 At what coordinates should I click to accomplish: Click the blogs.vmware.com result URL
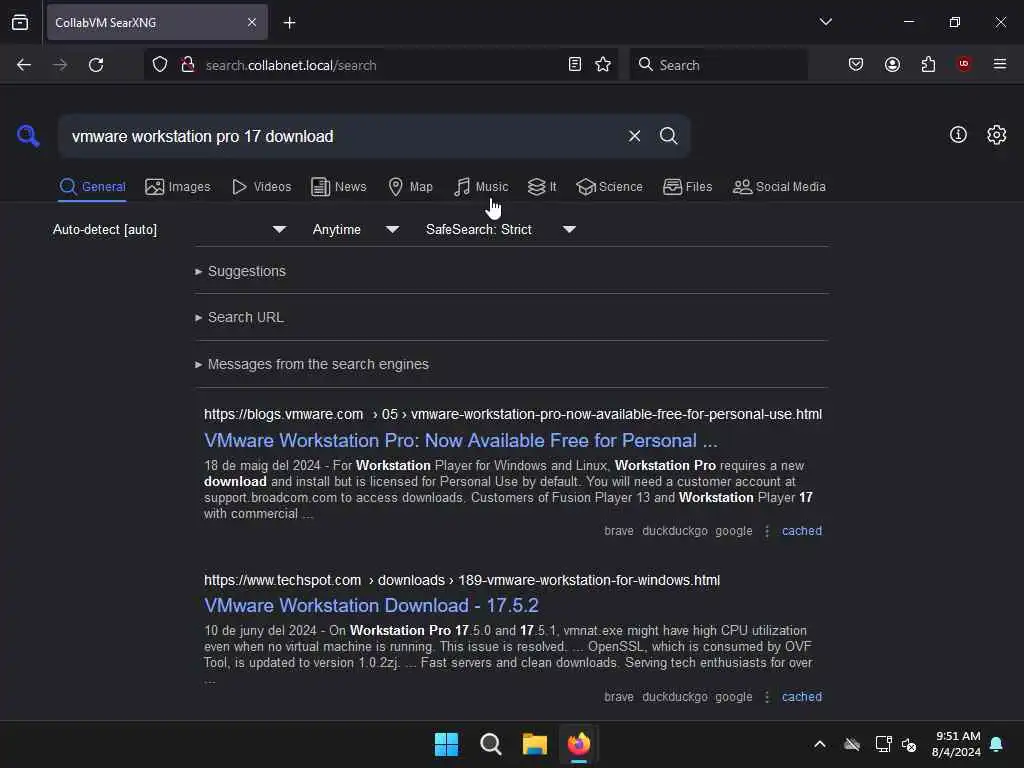tap(513, 414)
